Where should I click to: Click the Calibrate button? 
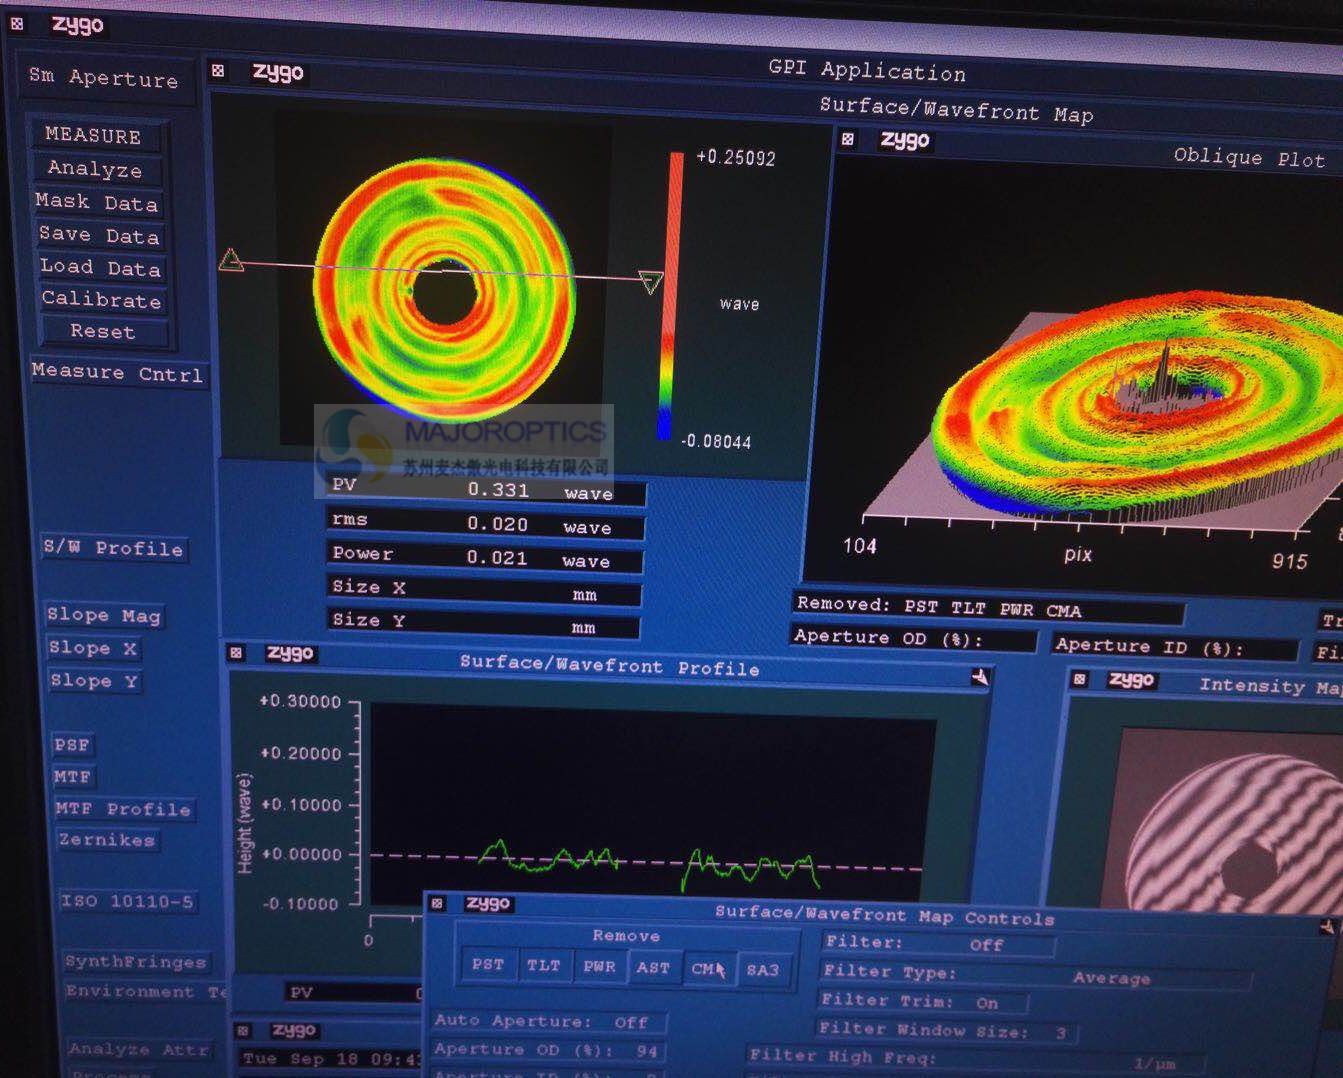pyautogui.click(x=101, y=299)
